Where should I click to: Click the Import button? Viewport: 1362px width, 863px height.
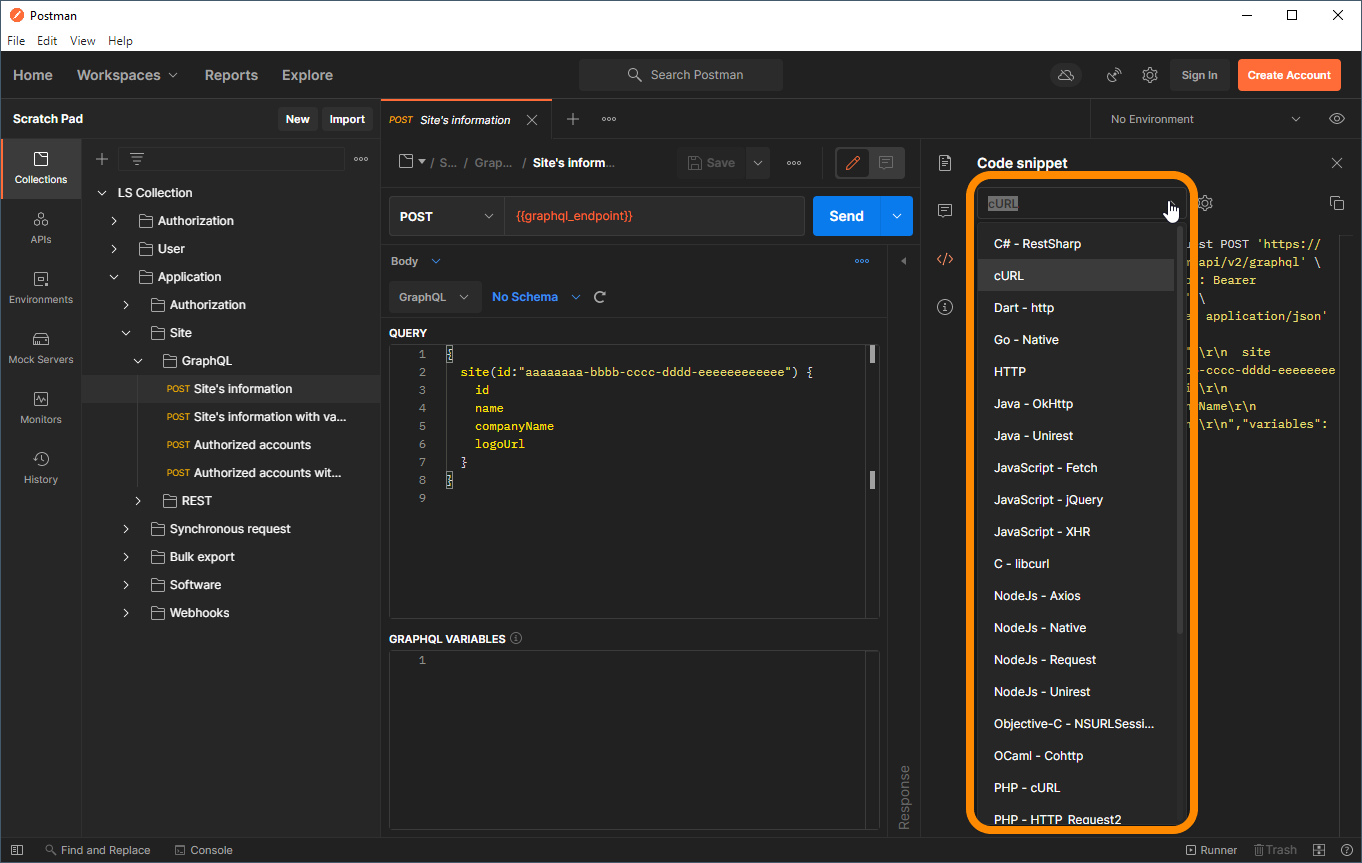347,119
